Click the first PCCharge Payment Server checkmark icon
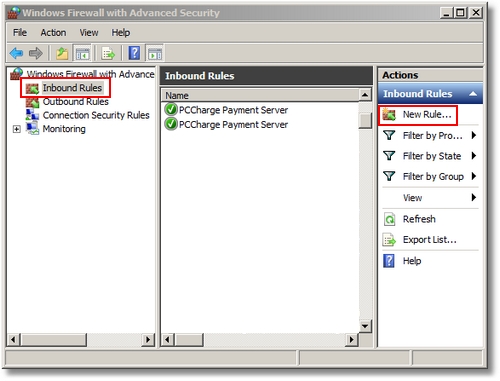Viewport: 500px width, 381px height. pyautogui.click(x=171, y=109)
